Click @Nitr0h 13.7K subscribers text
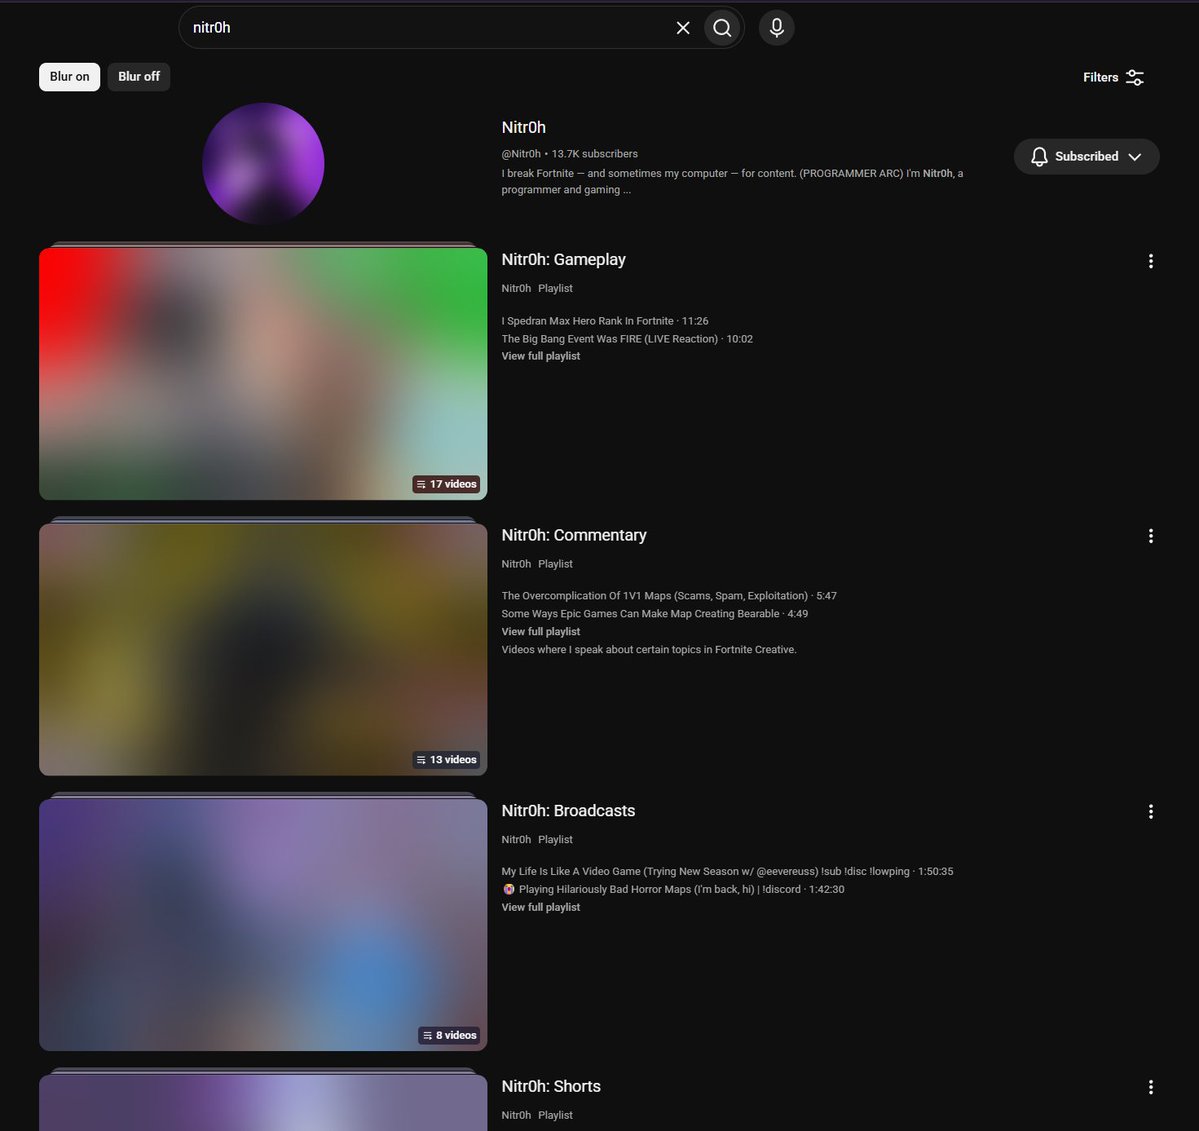 point(570,154)
